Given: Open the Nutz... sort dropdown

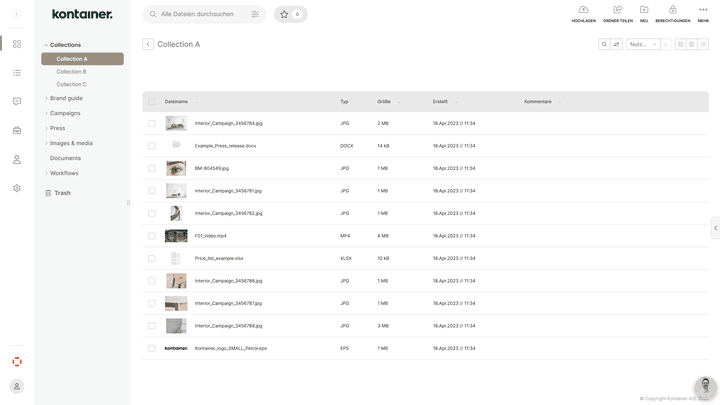Looking at the screenshot, I should pos(642,44).
